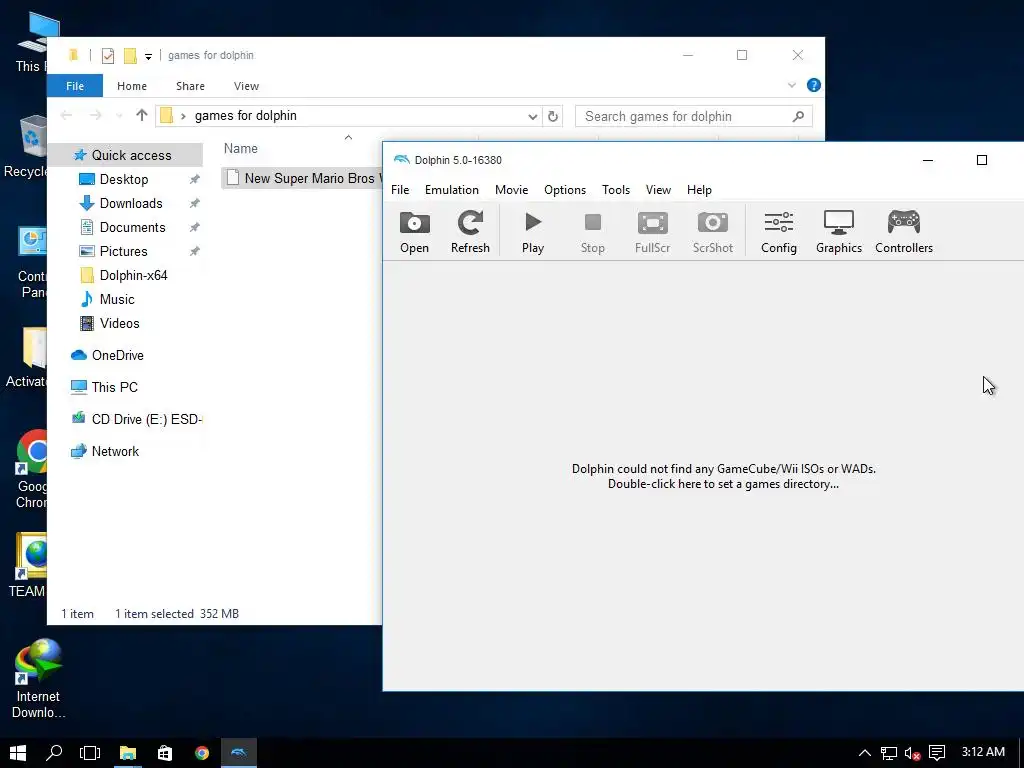
Task: Open taskbar Search
Action: [54, 753]
